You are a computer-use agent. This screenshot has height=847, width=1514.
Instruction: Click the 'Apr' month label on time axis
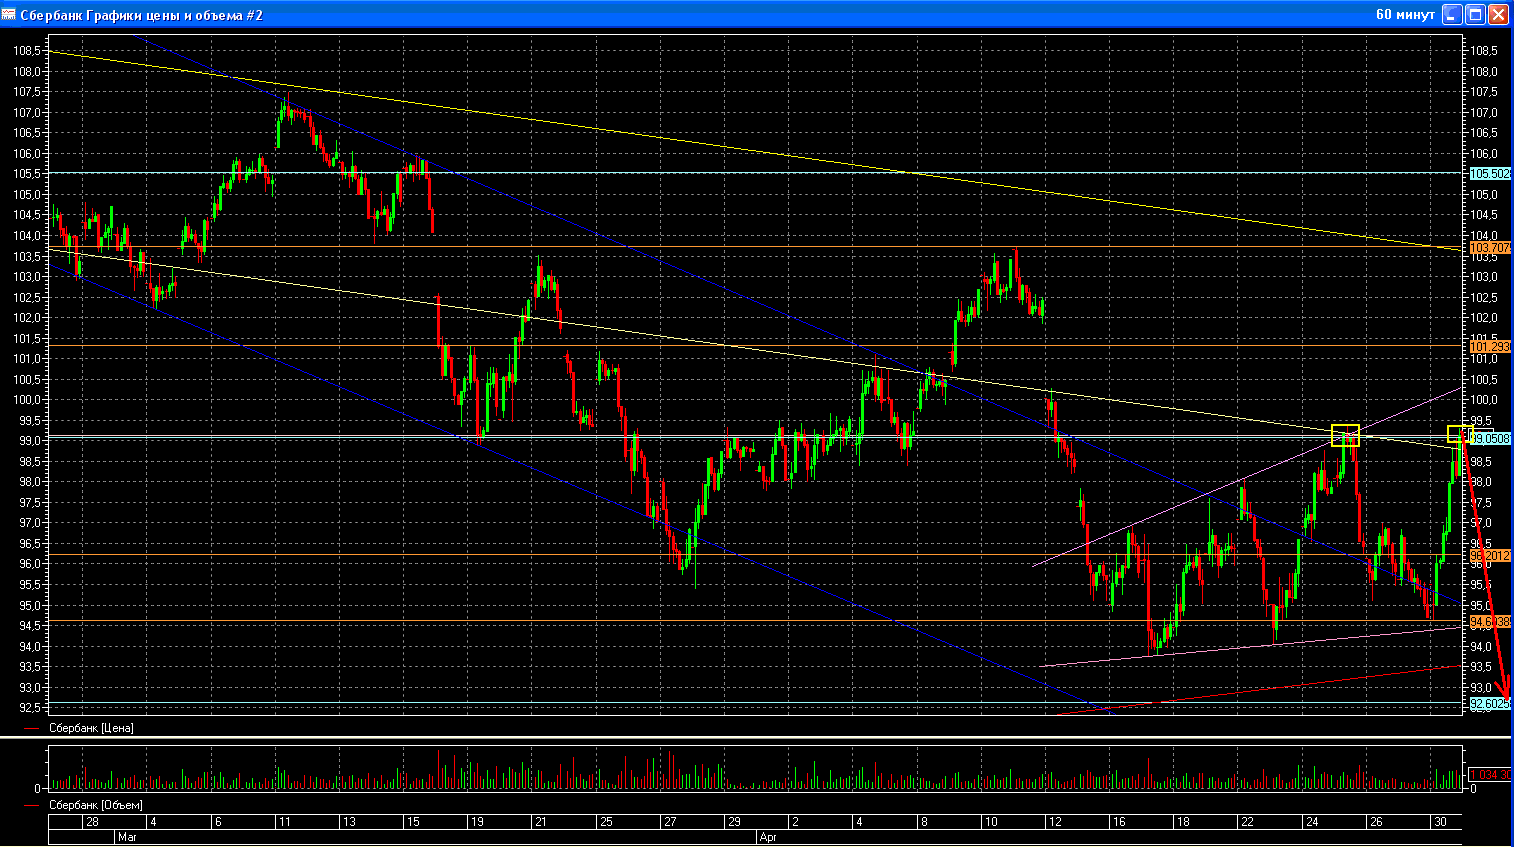coord(768,837)
